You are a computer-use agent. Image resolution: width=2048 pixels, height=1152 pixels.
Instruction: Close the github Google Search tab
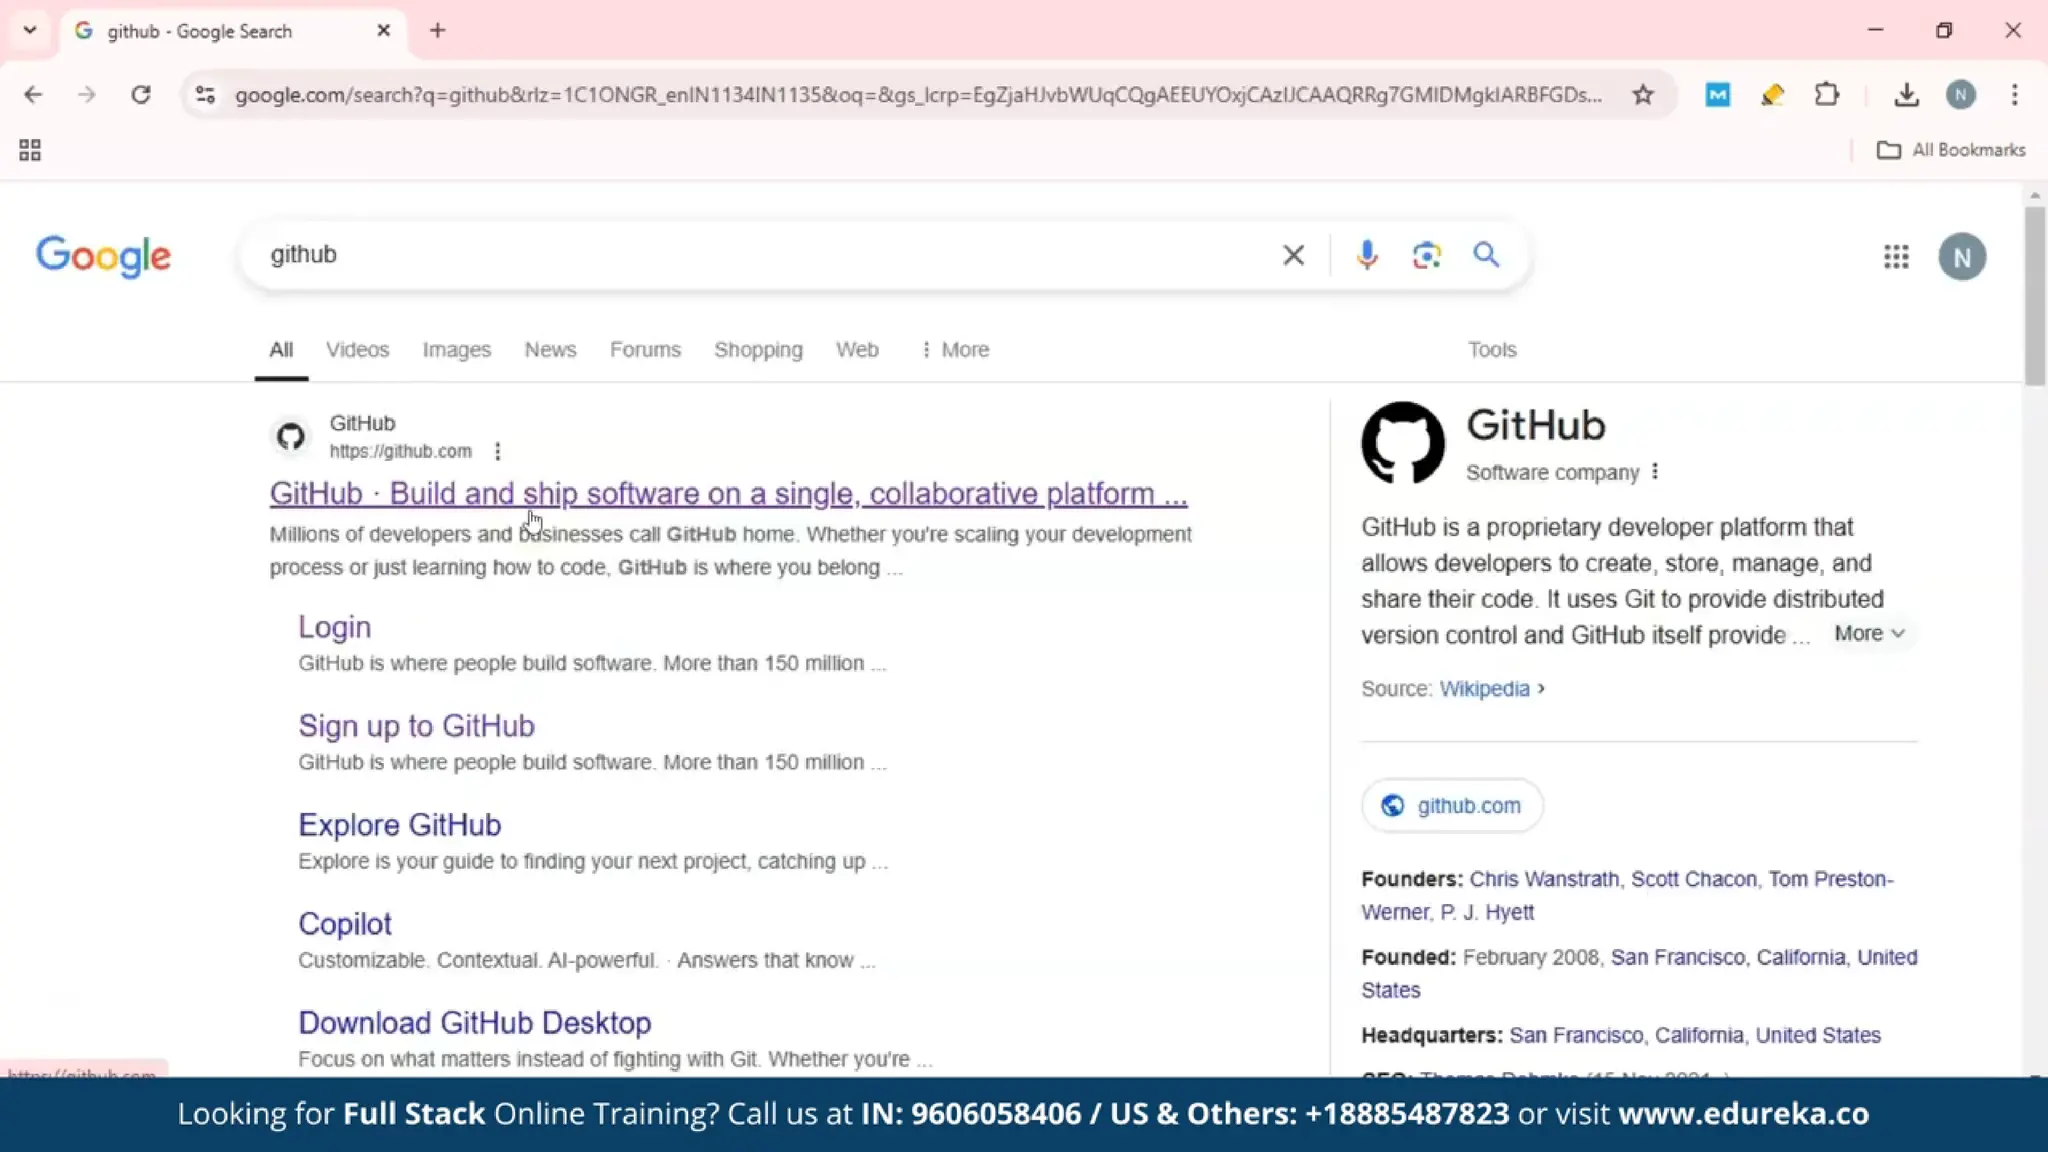[x=384, y=31]
